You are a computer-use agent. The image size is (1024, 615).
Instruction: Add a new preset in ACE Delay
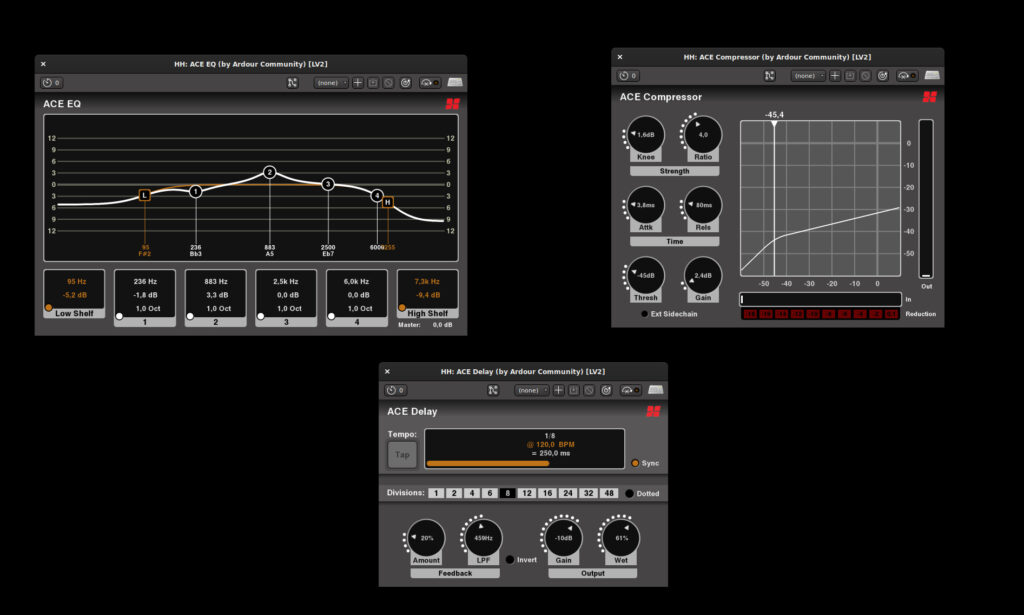(558, 390)
